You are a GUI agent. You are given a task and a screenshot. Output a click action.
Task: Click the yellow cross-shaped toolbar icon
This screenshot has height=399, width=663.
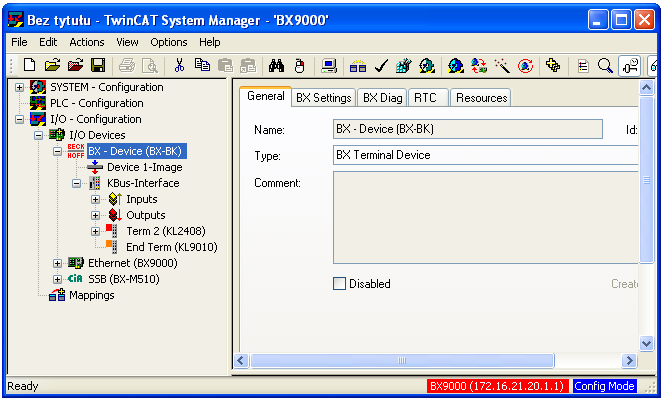553,66
